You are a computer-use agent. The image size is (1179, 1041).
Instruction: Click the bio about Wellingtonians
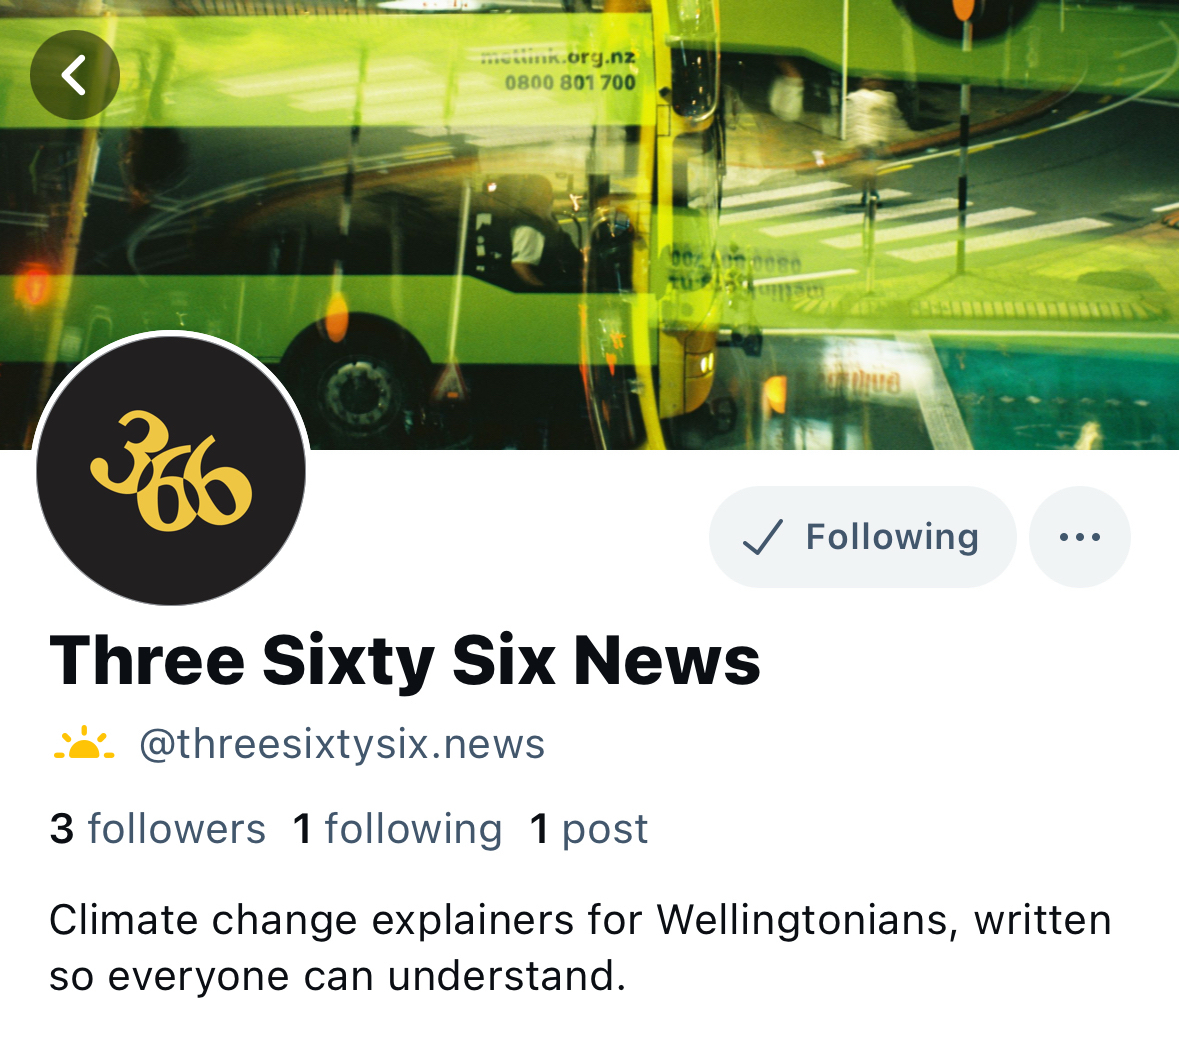pos(580,948)
